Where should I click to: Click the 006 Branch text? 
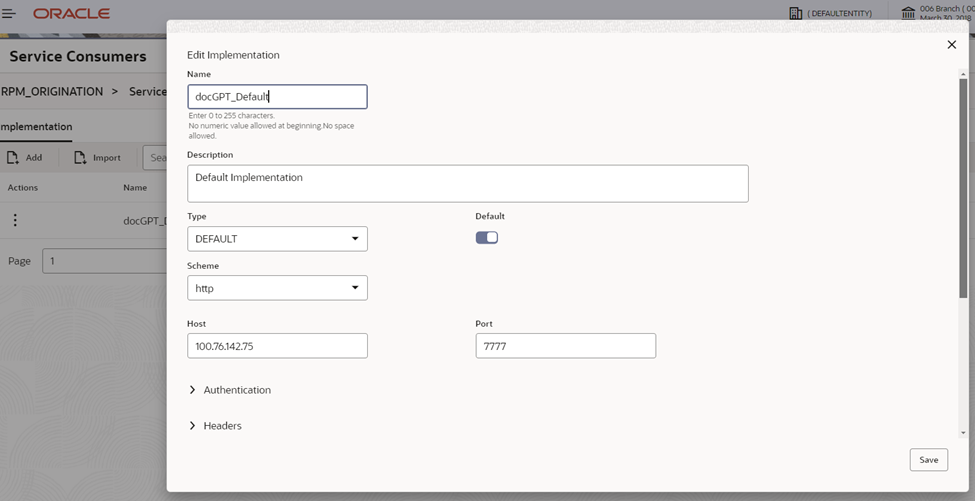(946, 9)
